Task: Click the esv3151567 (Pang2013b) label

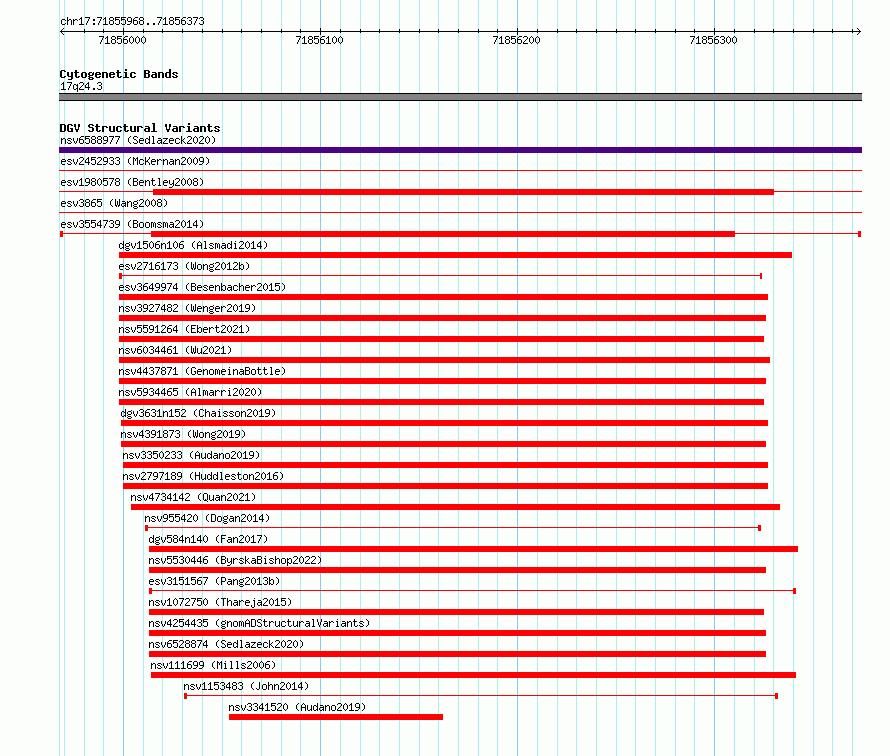Action: [215, 581]
